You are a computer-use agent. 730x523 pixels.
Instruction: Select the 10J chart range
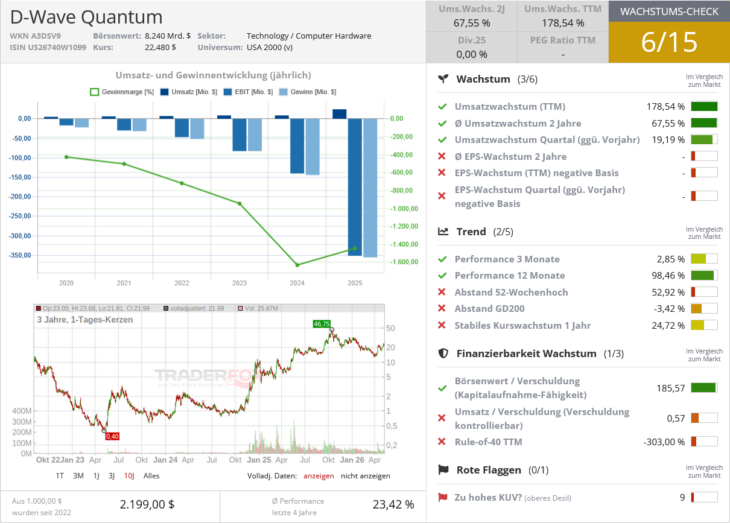[x=129, y=475]
